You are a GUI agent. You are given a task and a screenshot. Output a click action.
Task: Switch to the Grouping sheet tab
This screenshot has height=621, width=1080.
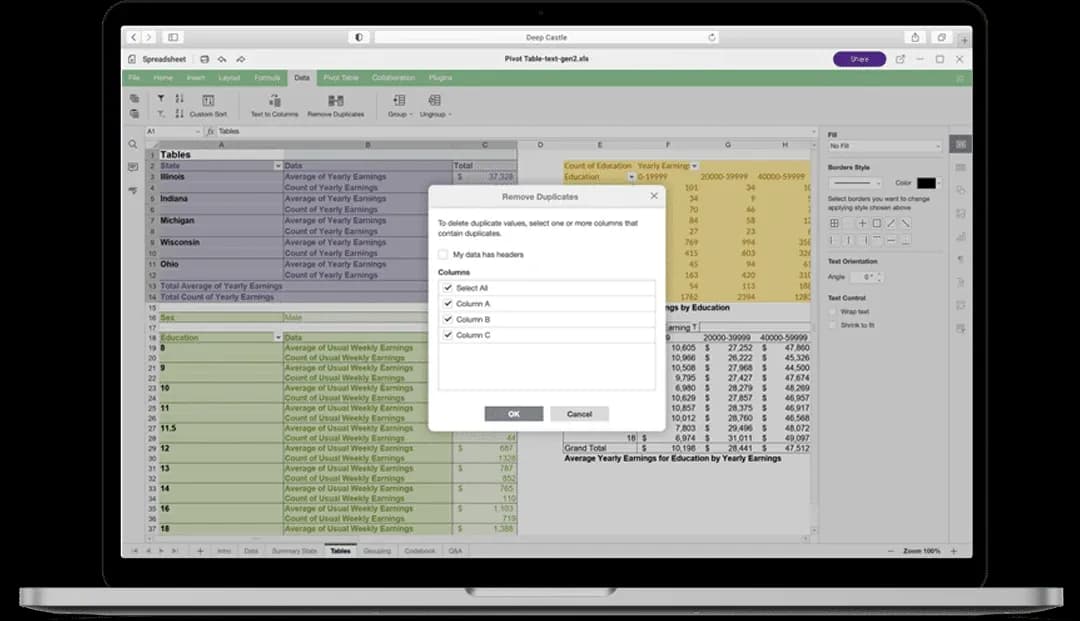pyautogui.click(x=377, y=551)
